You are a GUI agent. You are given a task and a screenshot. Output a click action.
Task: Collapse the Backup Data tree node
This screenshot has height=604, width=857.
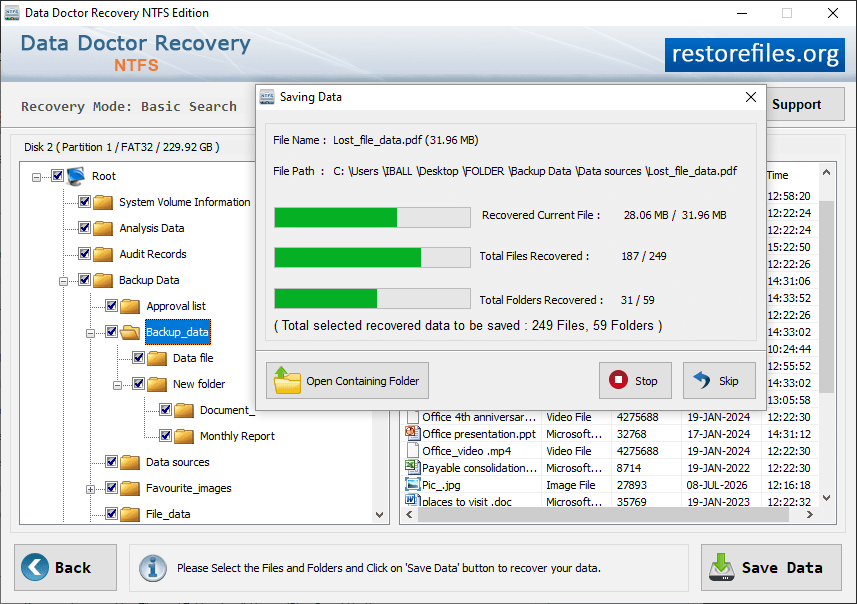63,281
